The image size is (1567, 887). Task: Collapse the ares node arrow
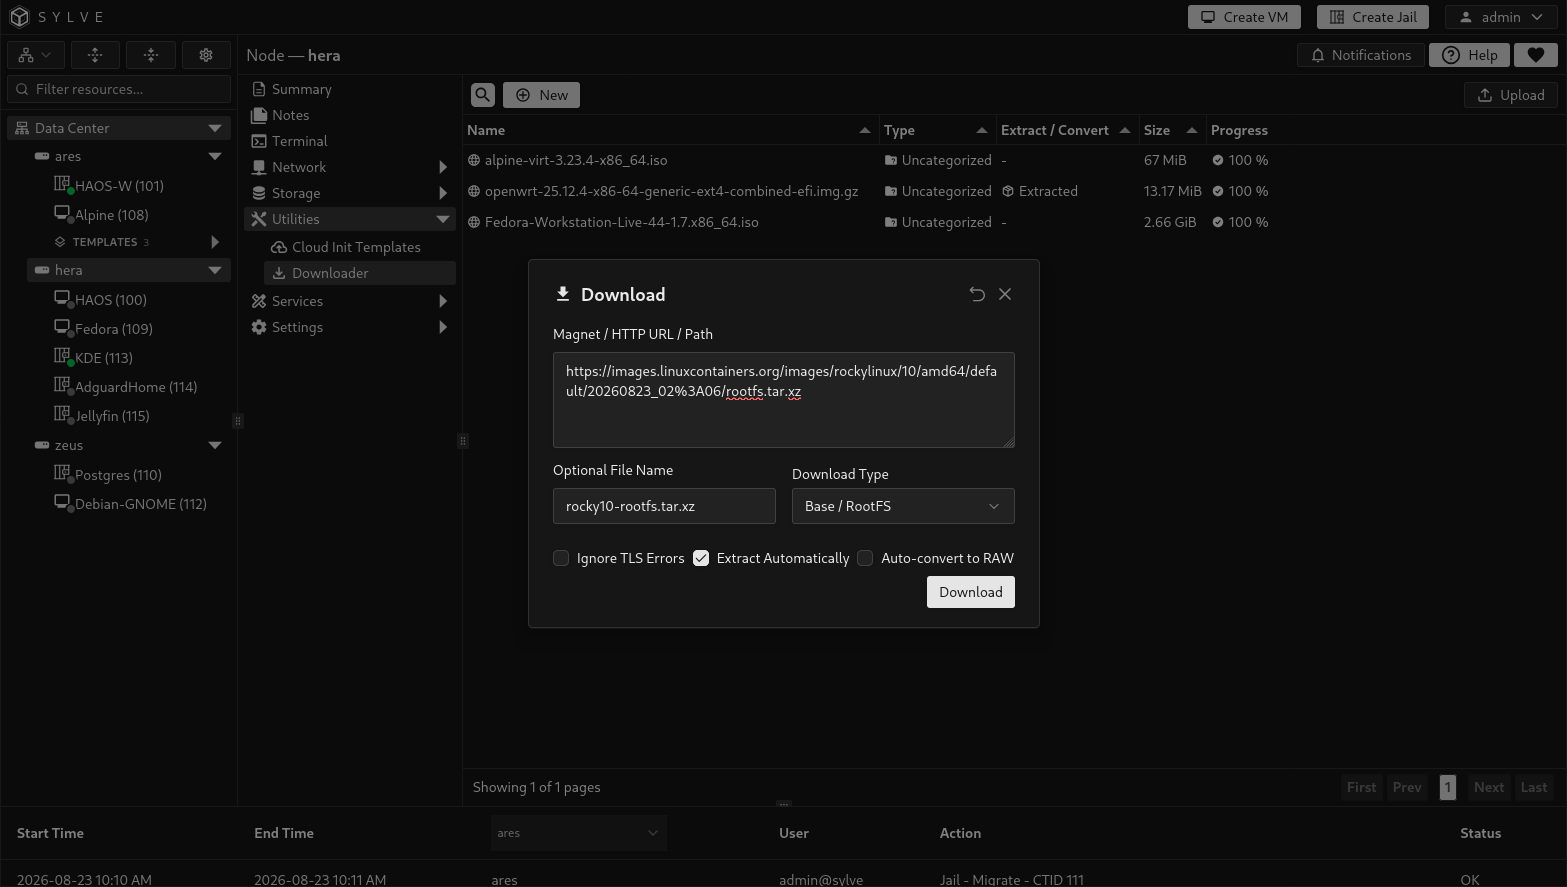point(215,156)
